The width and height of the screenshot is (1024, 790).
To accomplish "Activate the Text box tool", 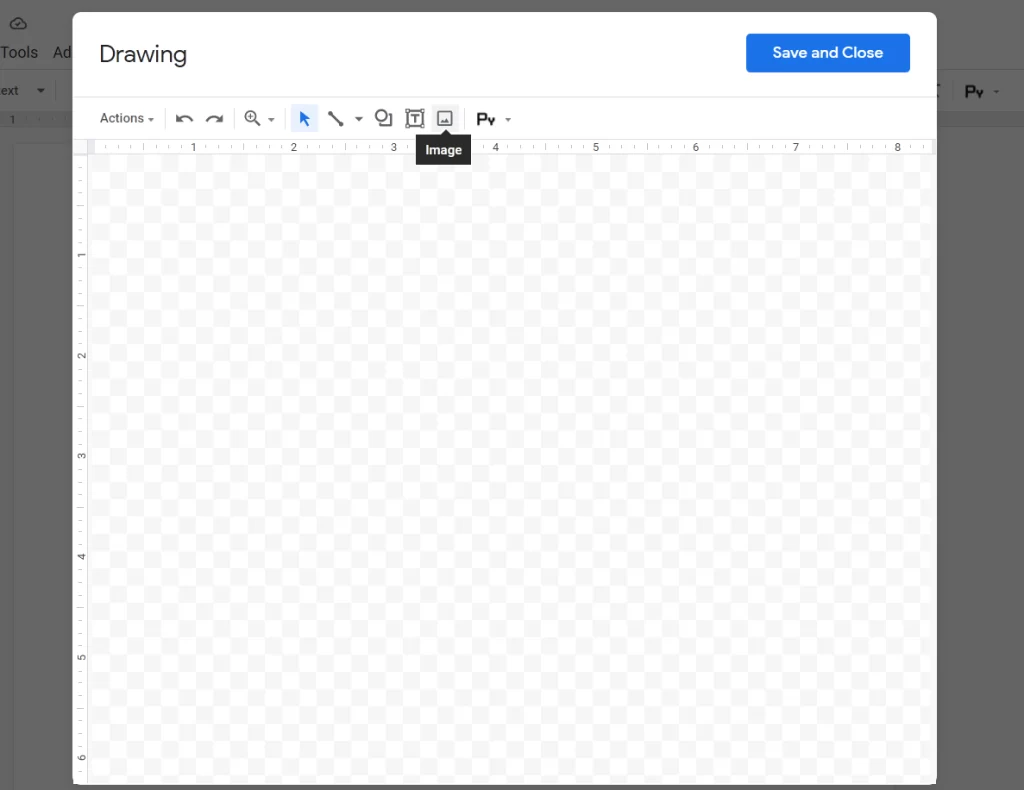I will [415, 118].
